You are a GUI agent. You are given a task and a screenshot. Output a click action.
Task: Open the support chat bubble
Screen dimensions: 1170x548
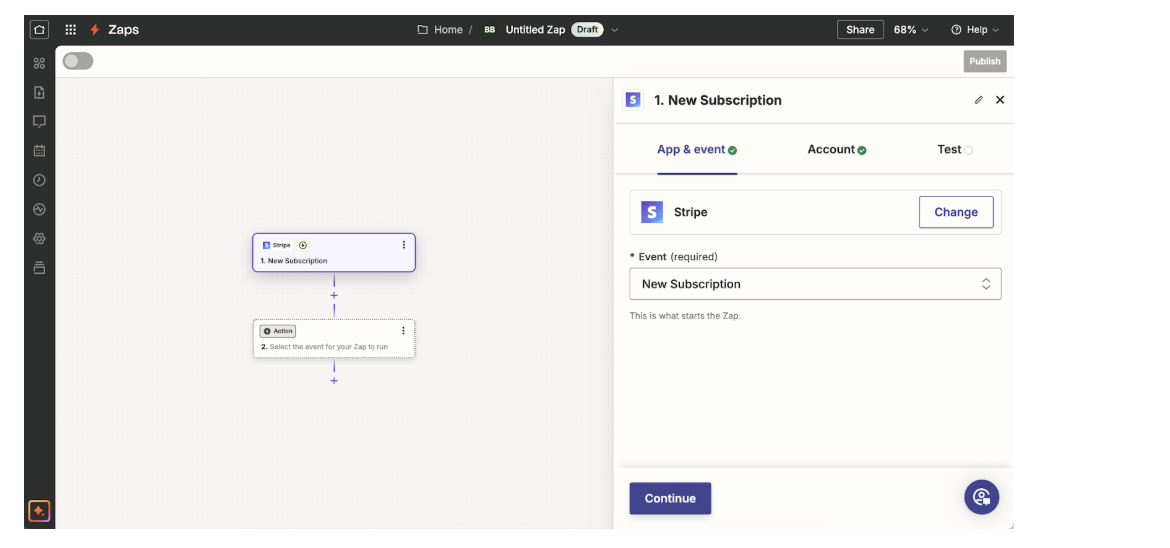[981, 497]
